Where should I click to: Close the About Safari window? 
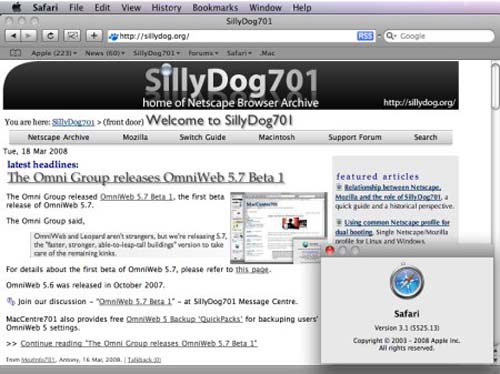329,250
